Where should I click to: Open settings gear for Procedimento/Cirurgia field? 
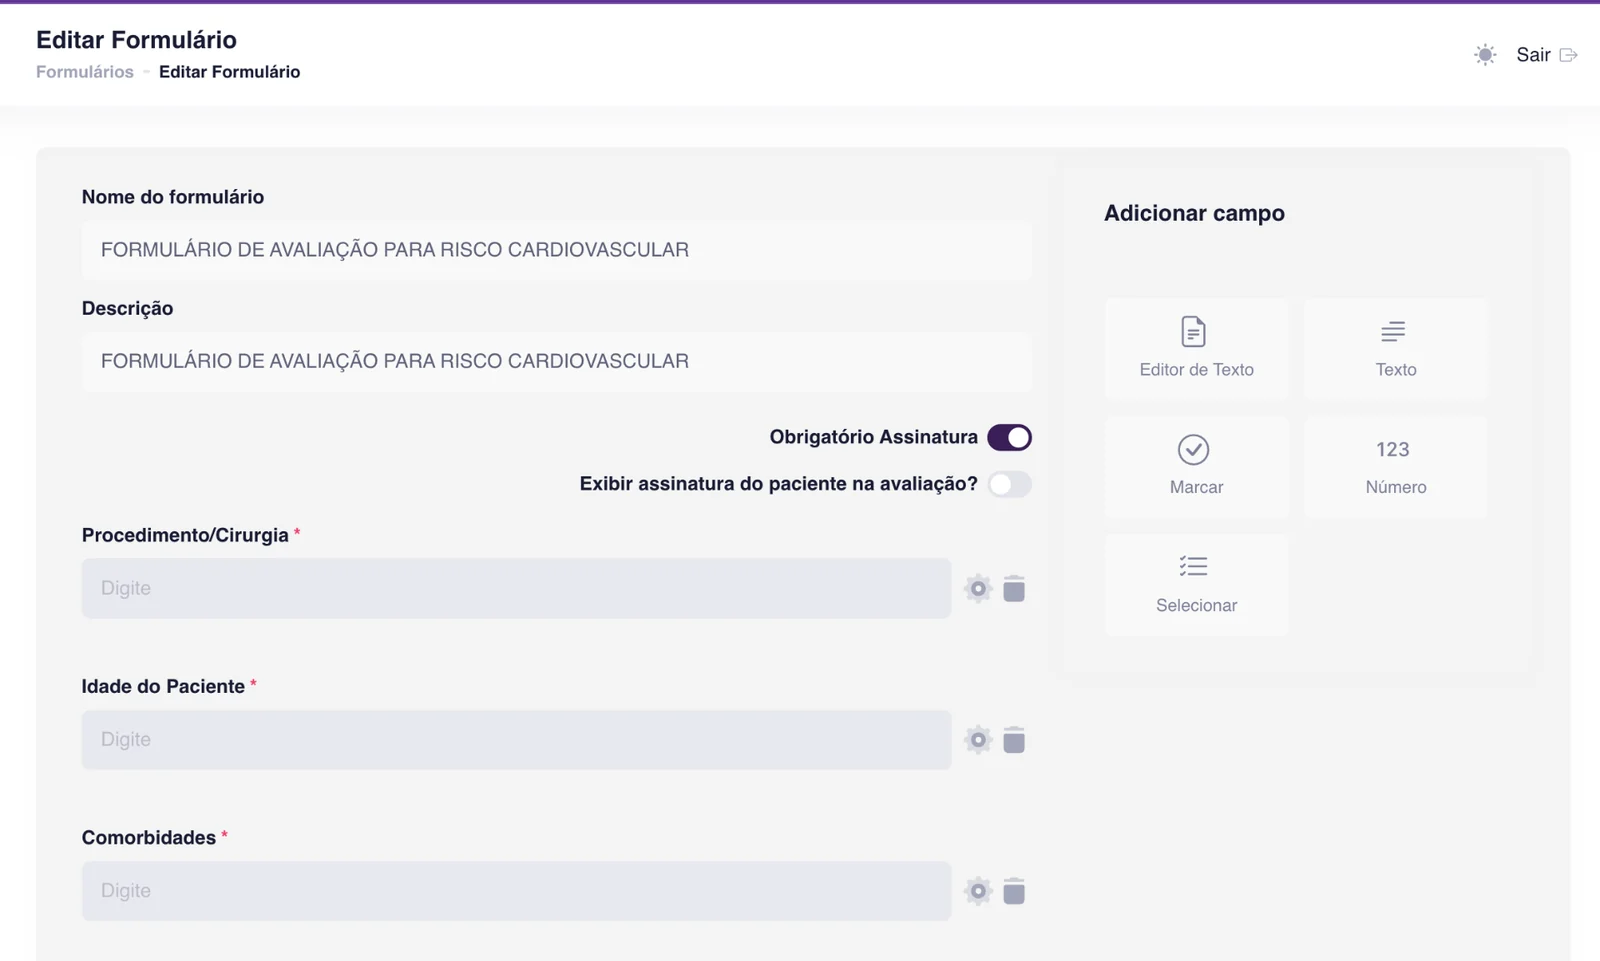[x=978, y=588]
